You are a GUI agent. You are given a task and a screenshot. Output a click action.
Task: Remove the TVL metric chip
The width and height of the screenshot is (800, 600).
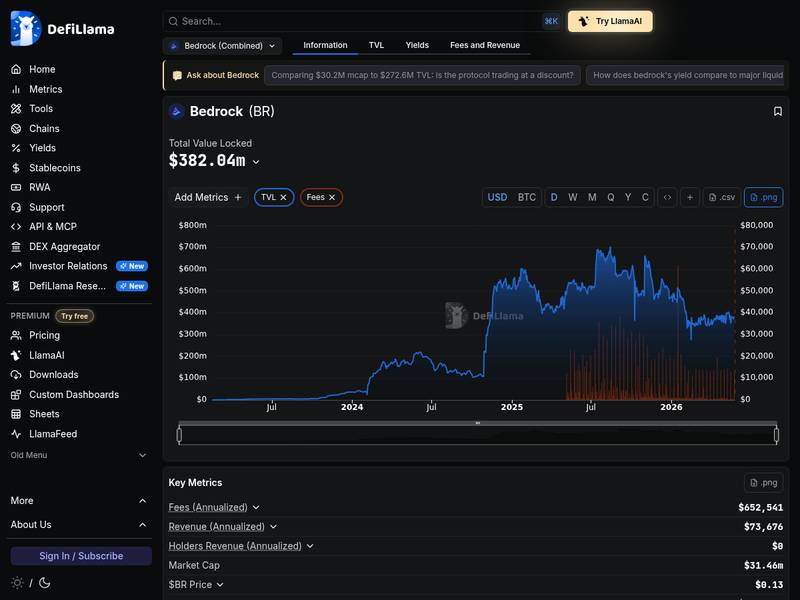point(283,197)
